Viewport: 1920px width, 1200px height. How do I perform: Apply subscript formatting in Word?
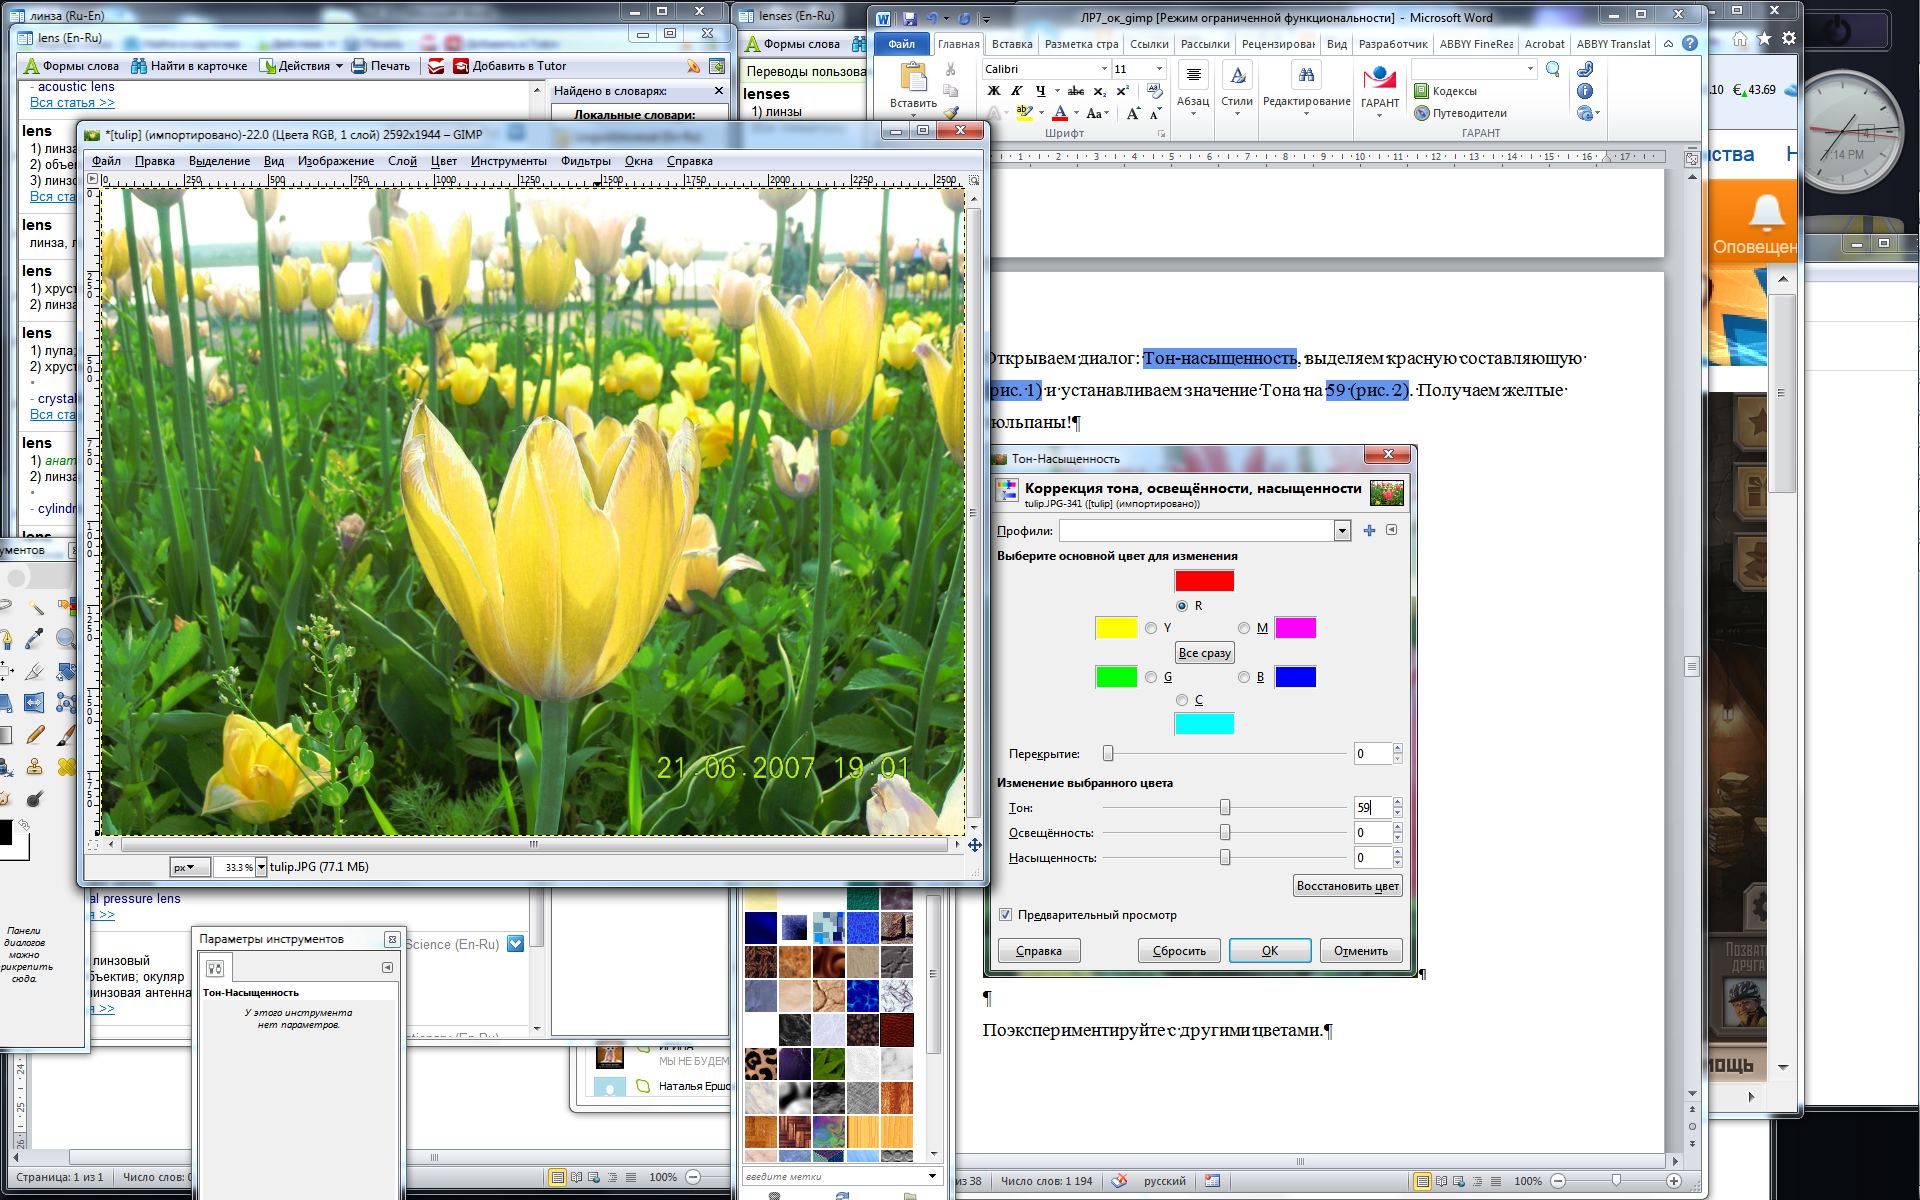click(1099, 91)
